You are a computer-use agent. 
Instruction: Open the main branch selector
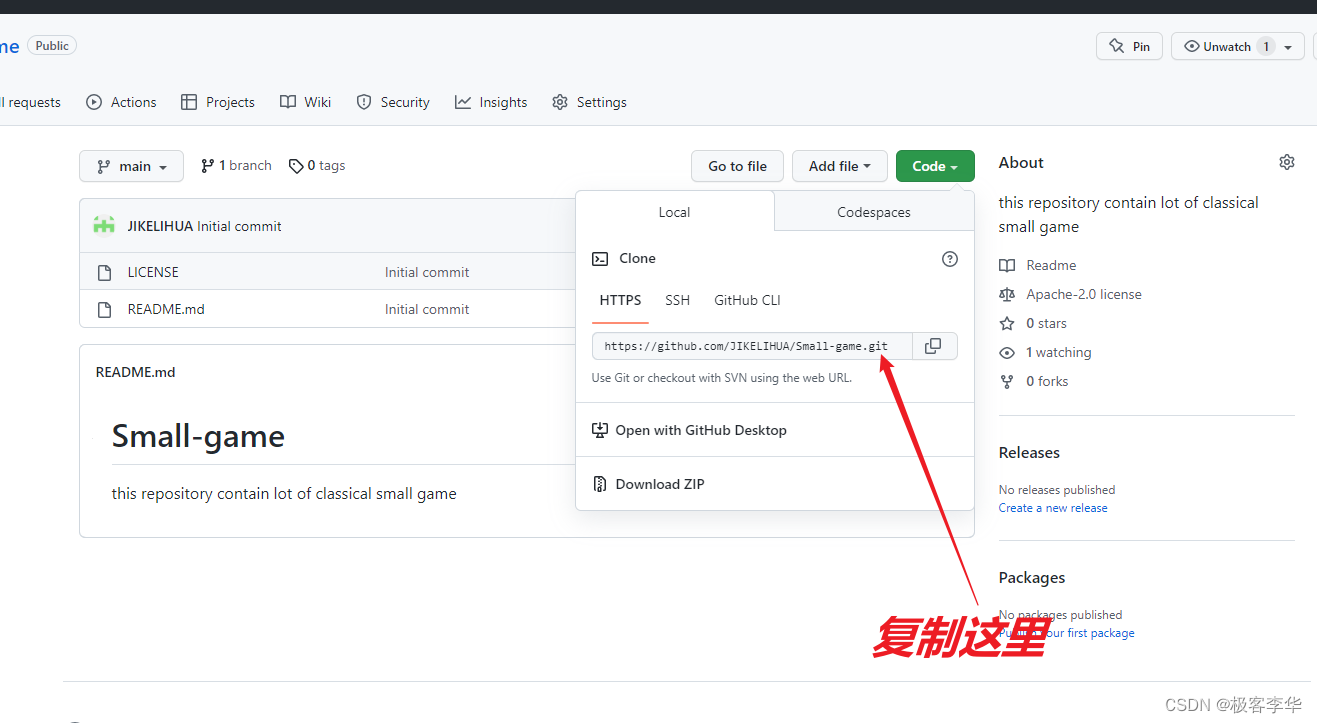(131, 166)
